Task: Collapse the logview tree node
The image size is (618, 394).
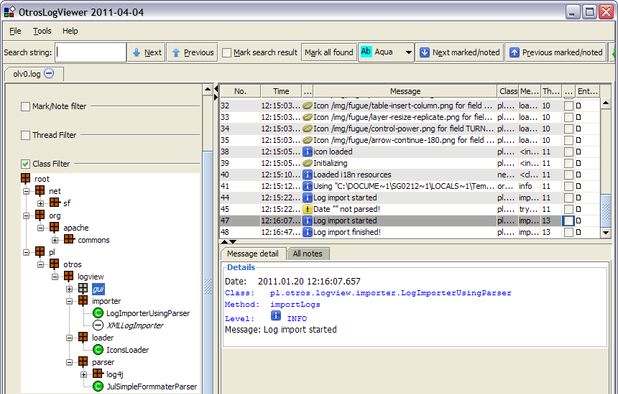Action: [55, 277]
